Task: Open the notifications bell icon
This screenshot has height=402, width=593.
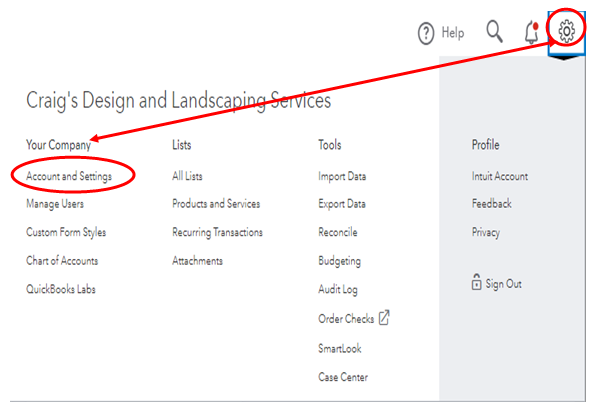Action: click(532, 33)
